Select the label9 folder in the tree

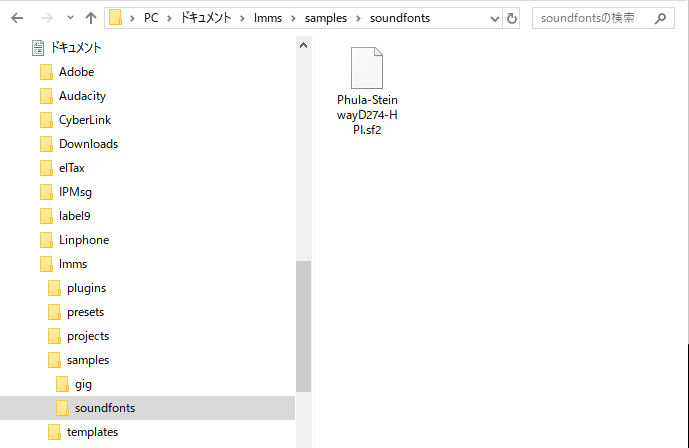click(x=74, y=216)
